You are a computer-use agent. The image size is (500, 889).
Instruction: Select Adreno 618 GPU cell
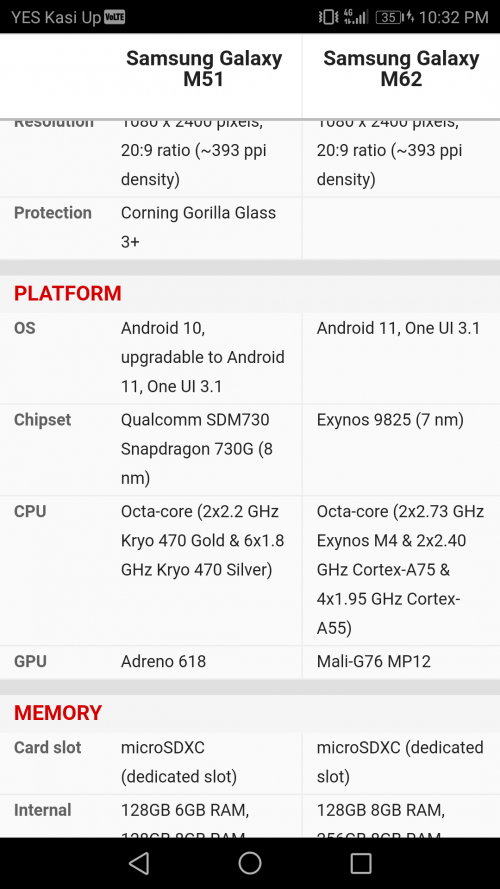pos(163,662)
